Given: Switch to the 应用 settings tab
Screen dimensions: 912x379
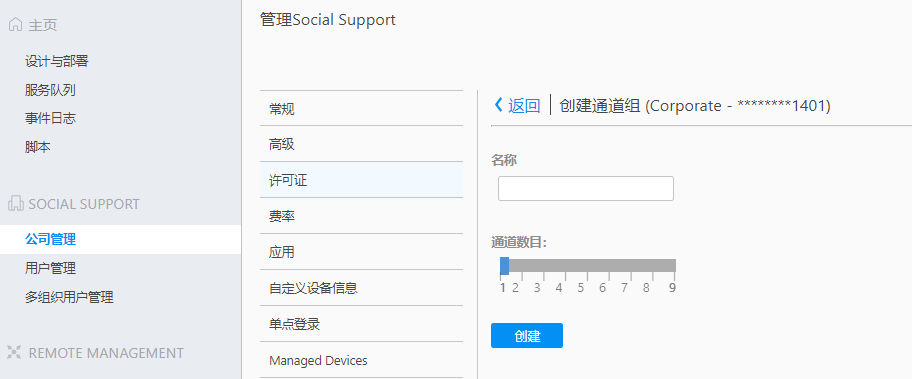Looking at the screenshot, I should tap(361, 252).
